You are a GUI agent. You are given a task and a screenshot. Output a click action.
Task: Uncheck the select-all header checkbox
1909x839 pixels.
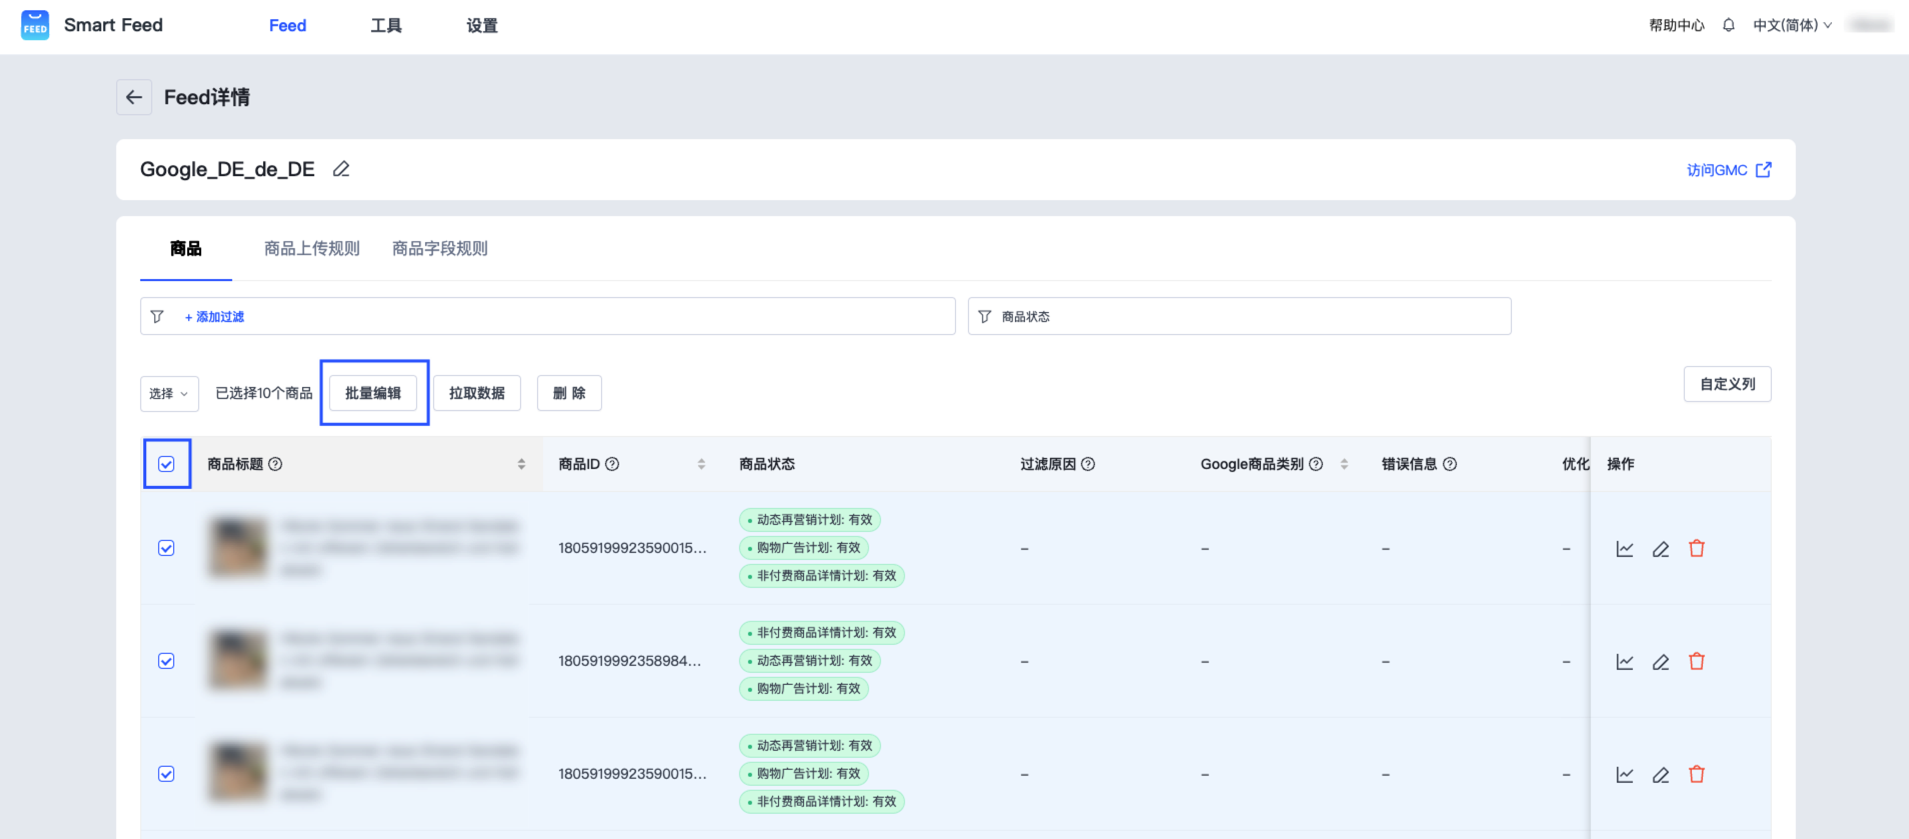pyautogui.click(x=166, y=464)
